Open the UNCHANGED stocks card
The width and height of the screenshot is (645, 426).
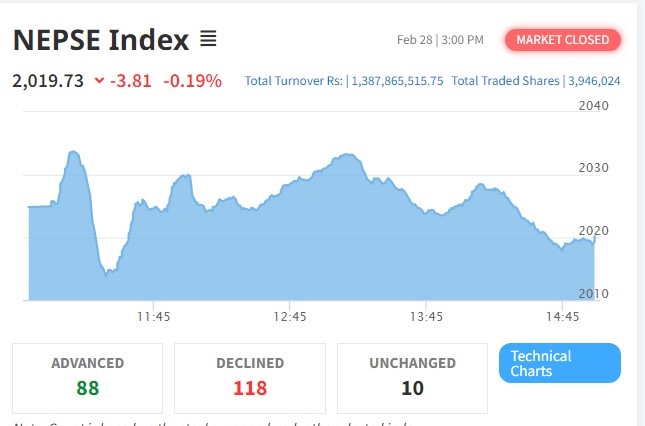coord(412,377)
